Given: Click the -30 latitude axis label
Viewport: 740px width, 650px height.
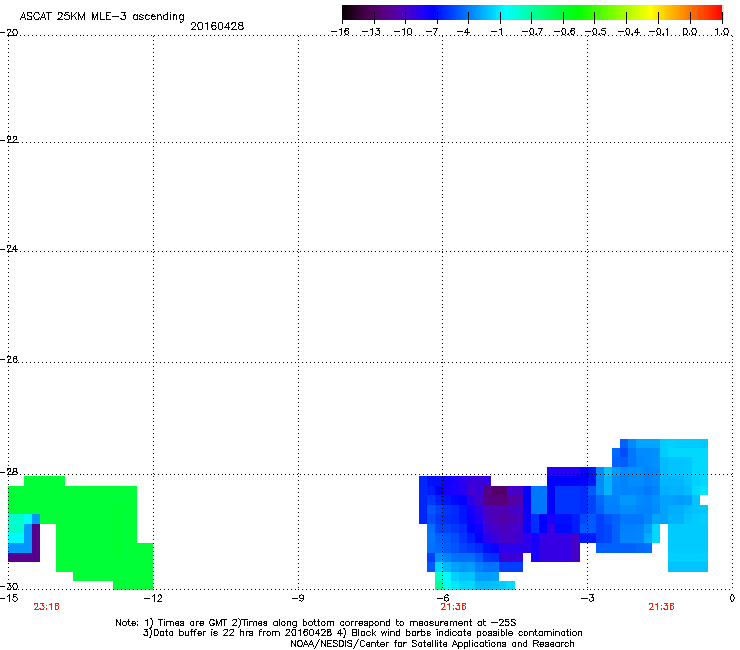Looking at the screenshot, I should point(9,587).
